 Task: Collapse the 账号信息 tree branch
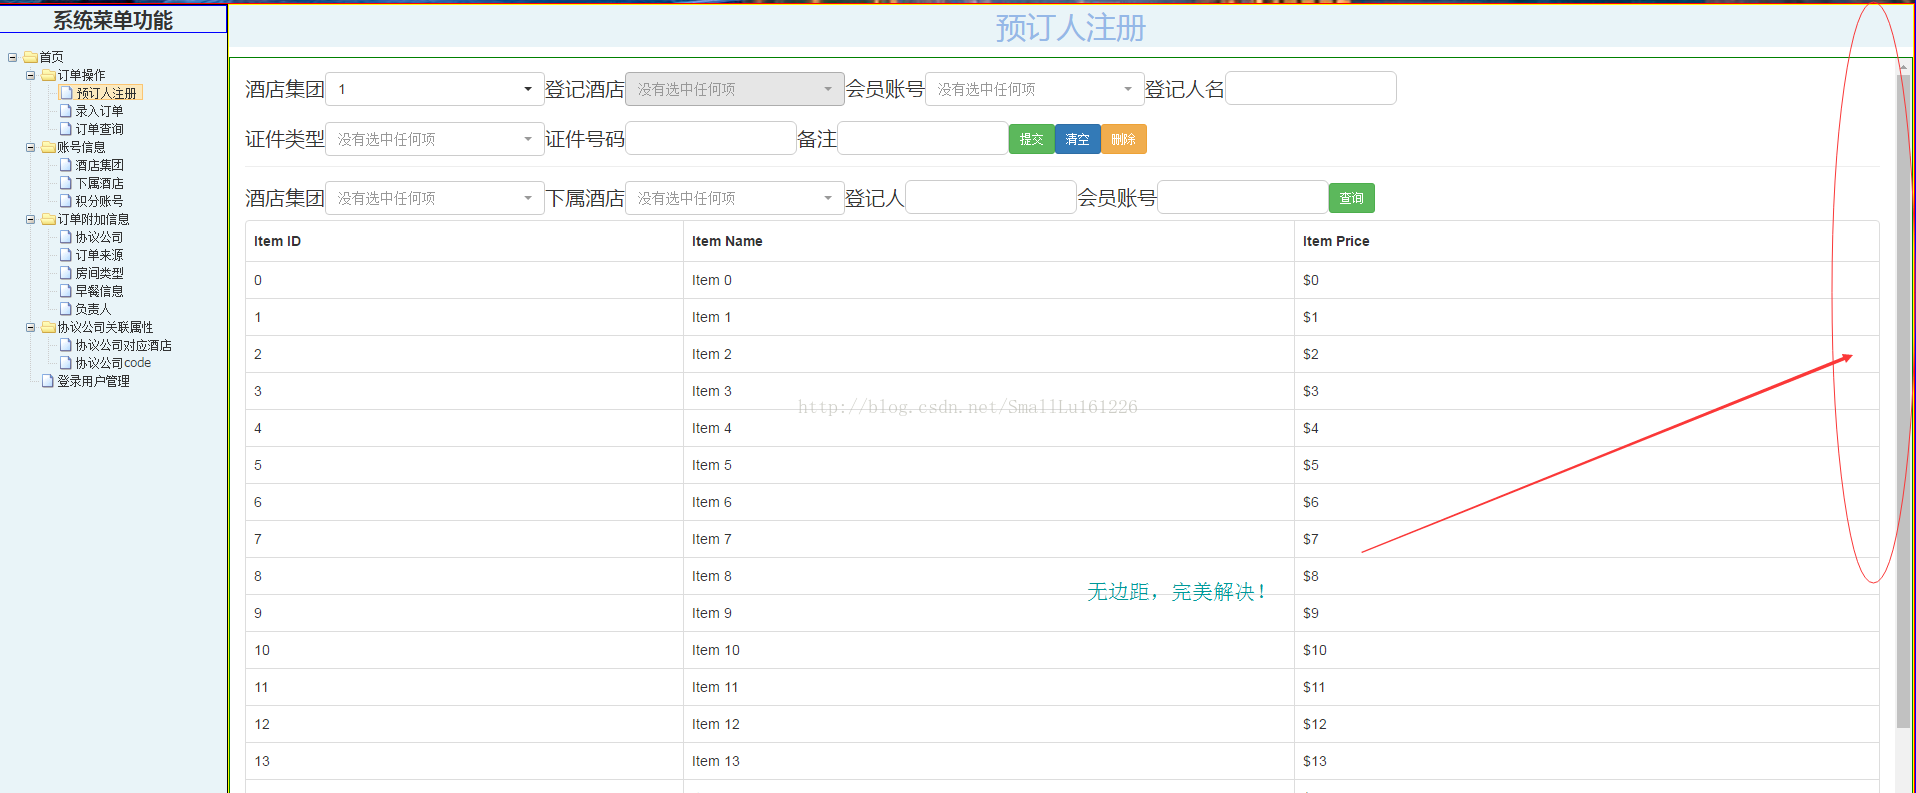(30, 147)
